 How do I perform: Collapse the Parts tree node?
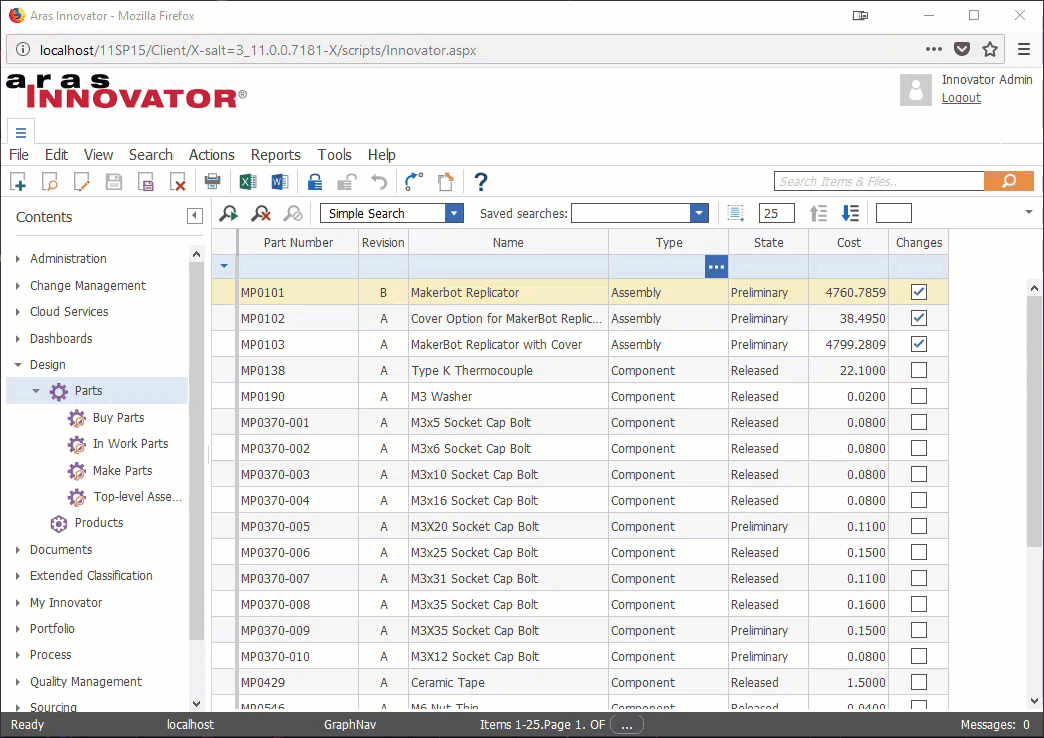click(x=36, y=391)
